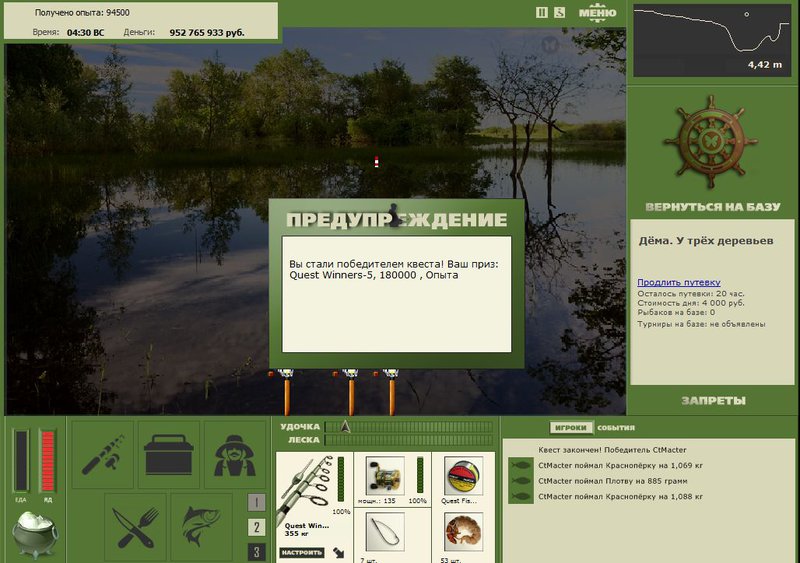
Task: Click location name 'Дёма. У трёх деревьев'
Action: coord(706,240)
